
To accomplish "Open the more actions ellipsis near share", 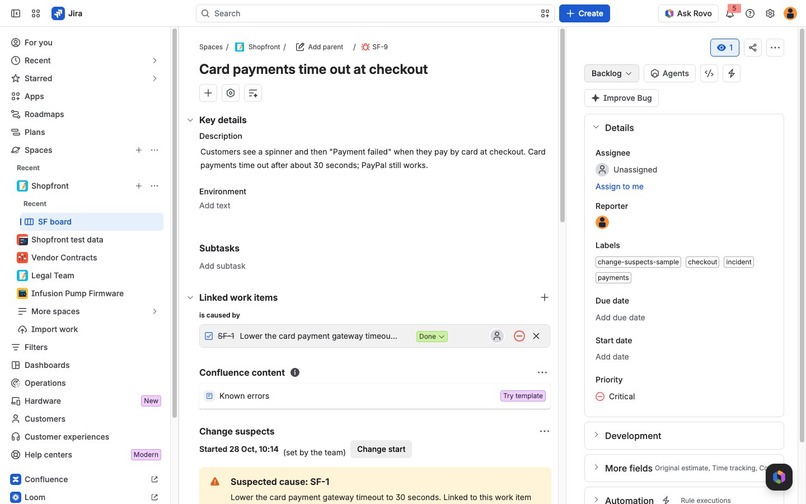I will tap(775, 48).
